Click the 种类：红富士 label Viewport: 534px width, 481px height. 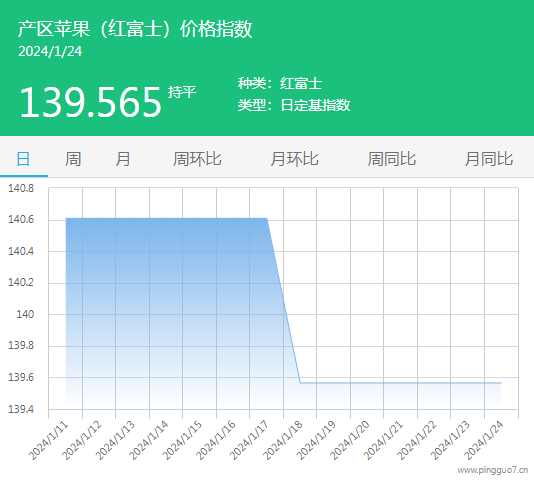280,83
